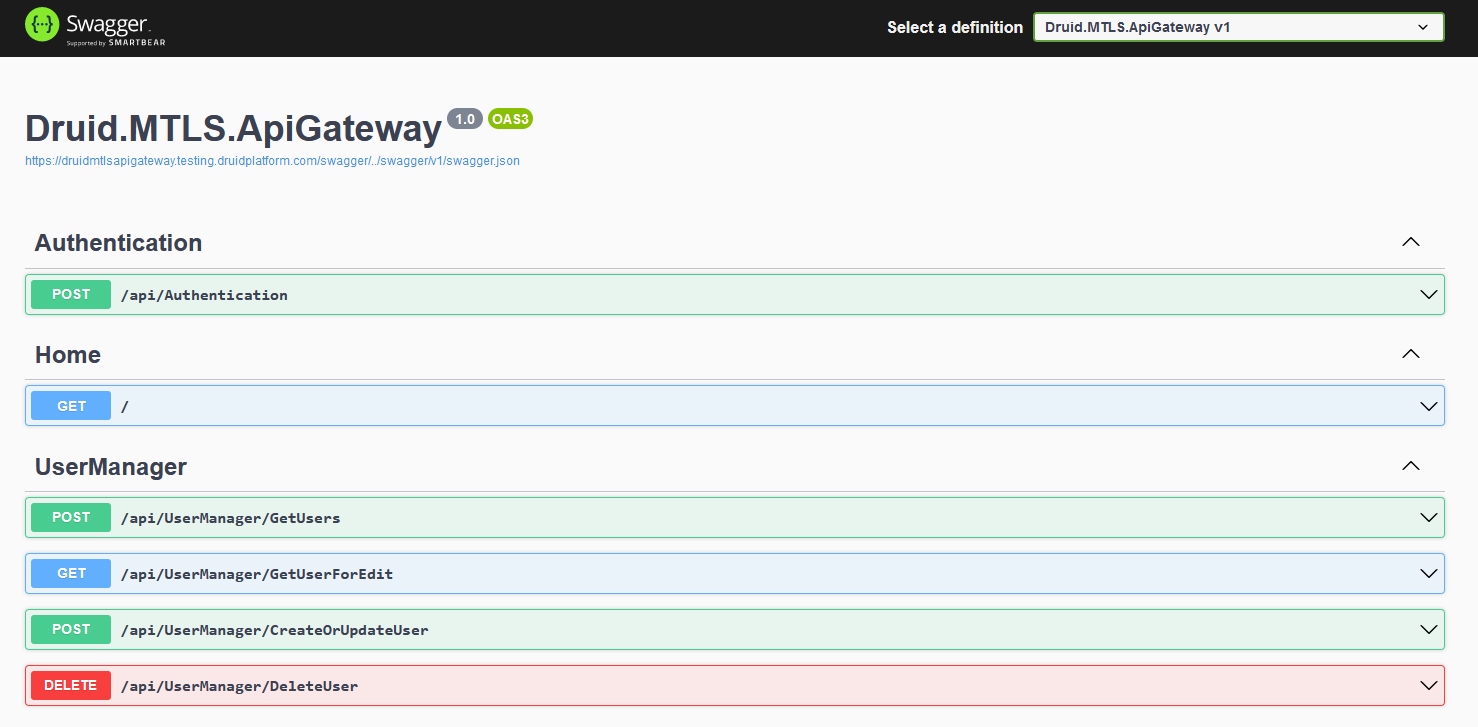Expand the POST GetUsers endpoint arrow
The image size is (1478, 727).
[x=1428, y=518]
